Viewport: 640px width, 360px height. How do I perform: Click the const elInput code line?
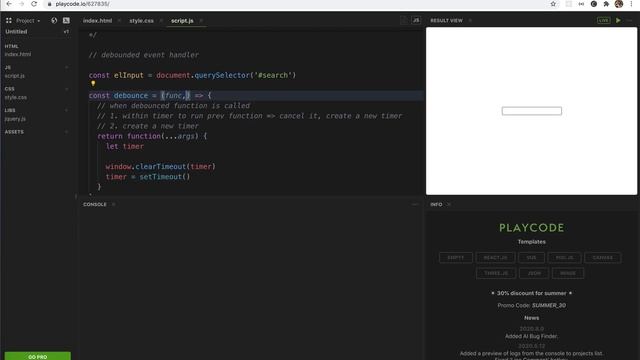[x=192, y=75]
